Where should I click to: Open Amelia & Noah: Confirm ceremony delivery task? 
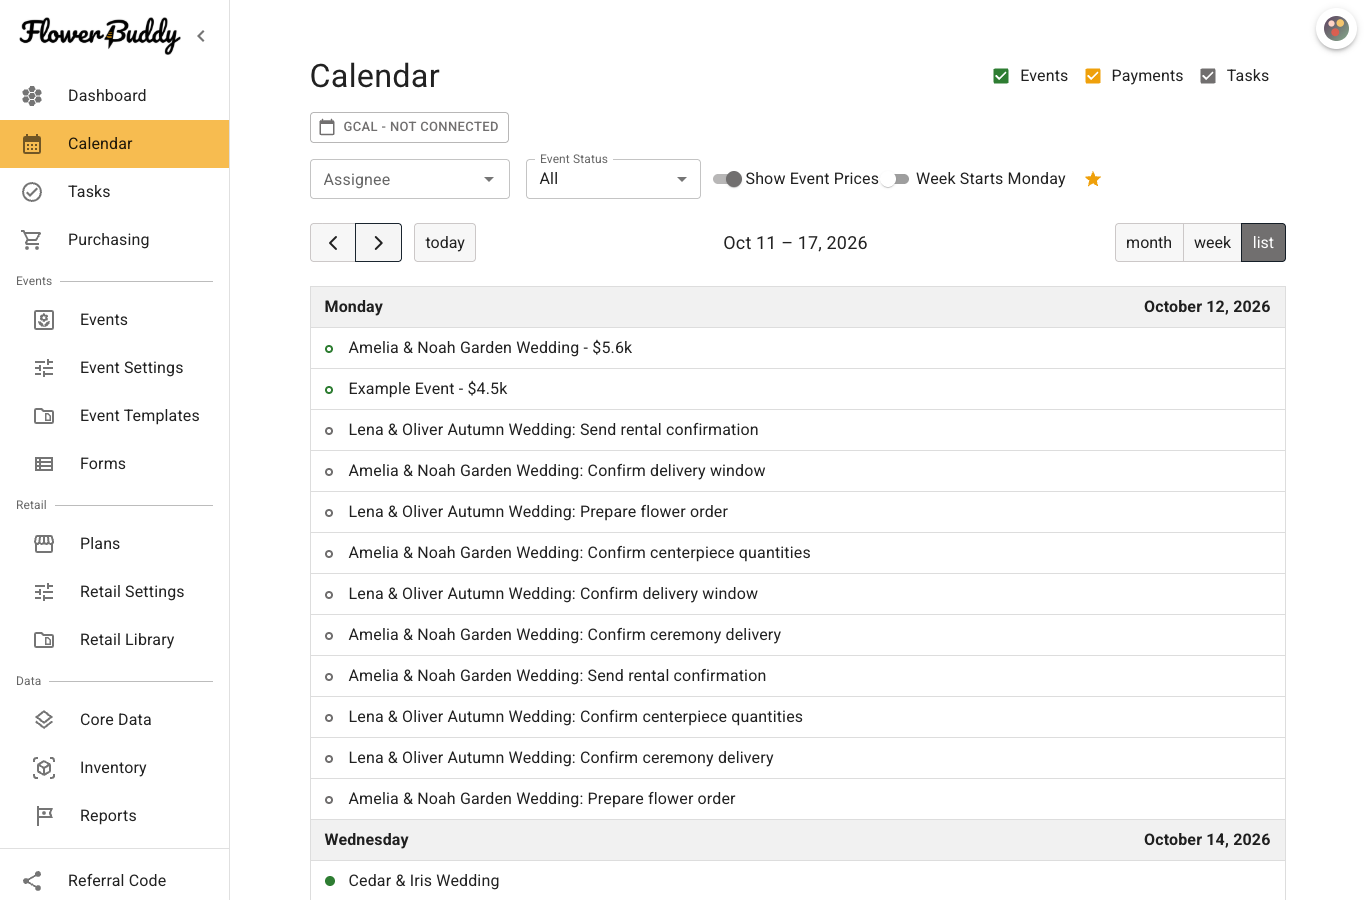pos(797,635)
